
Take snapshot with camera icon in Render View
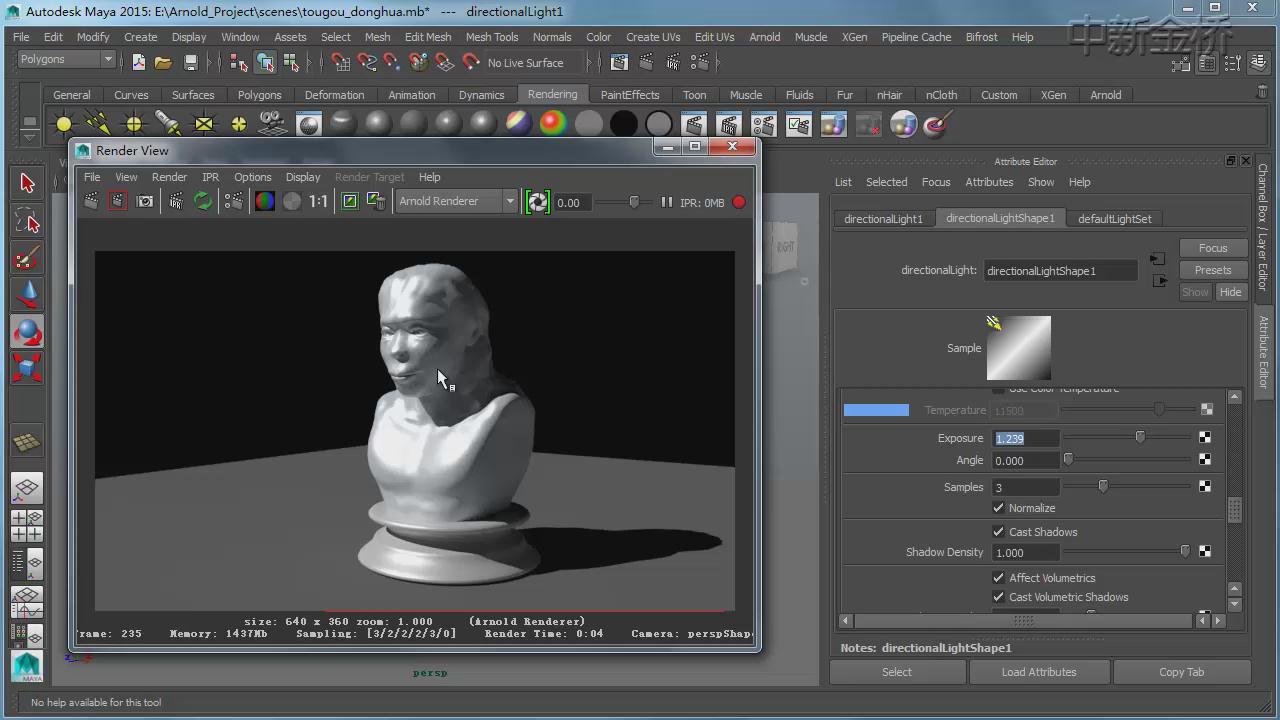pos(145,201)
